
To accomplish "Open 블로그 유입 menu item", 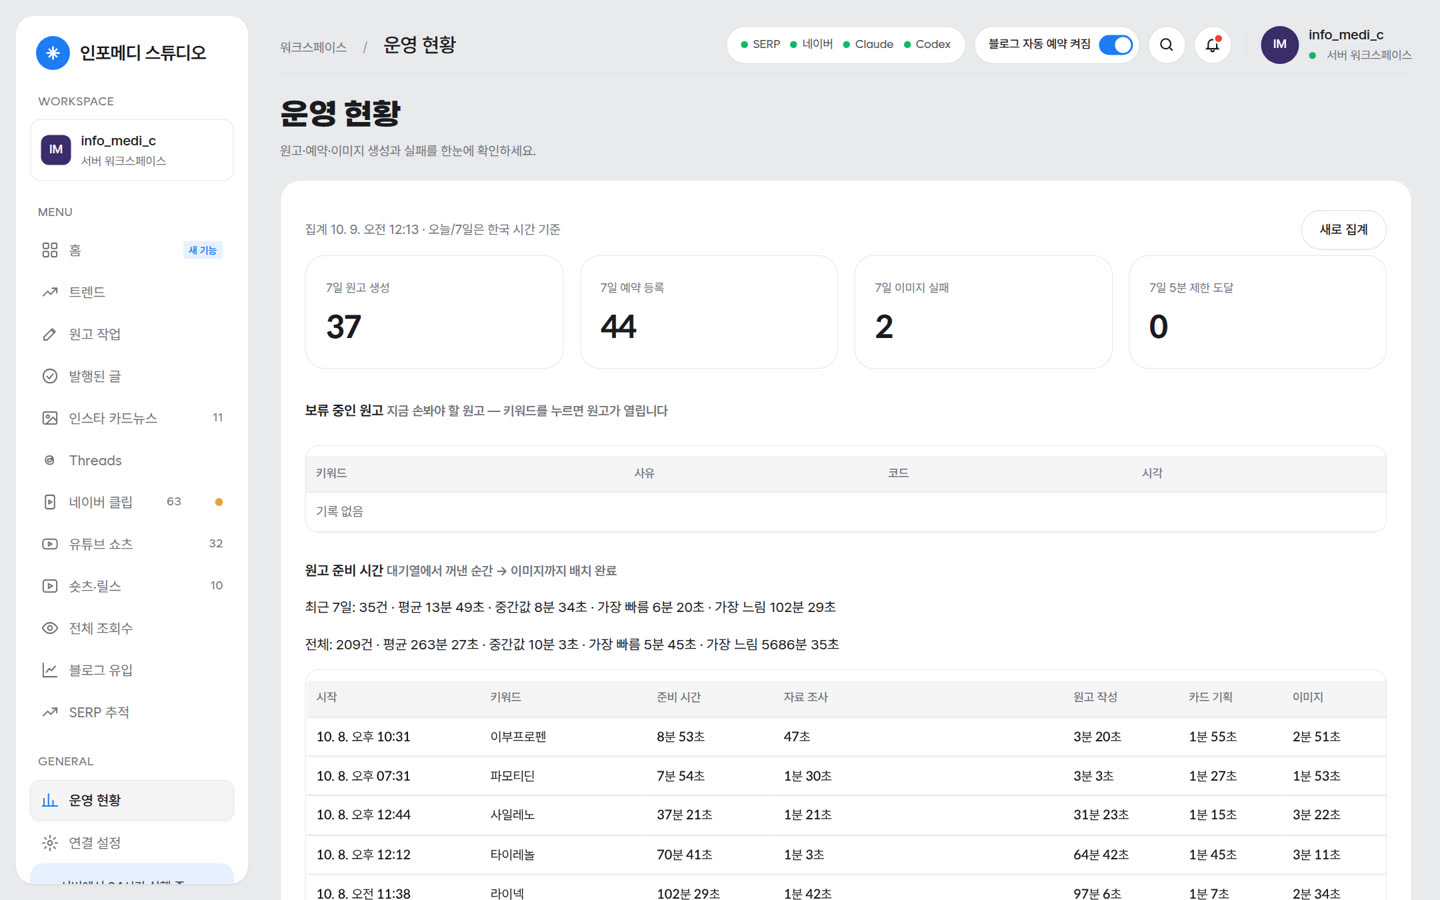I will coord(132,670).
